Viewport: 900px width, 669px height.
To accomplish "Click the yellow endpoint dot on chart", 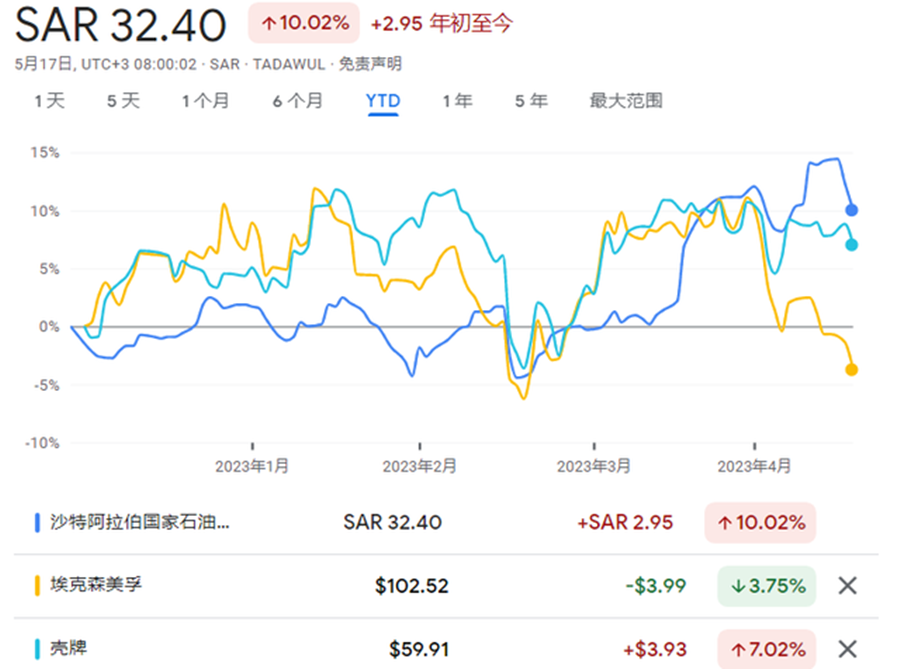I will click(x=852, y=370).
